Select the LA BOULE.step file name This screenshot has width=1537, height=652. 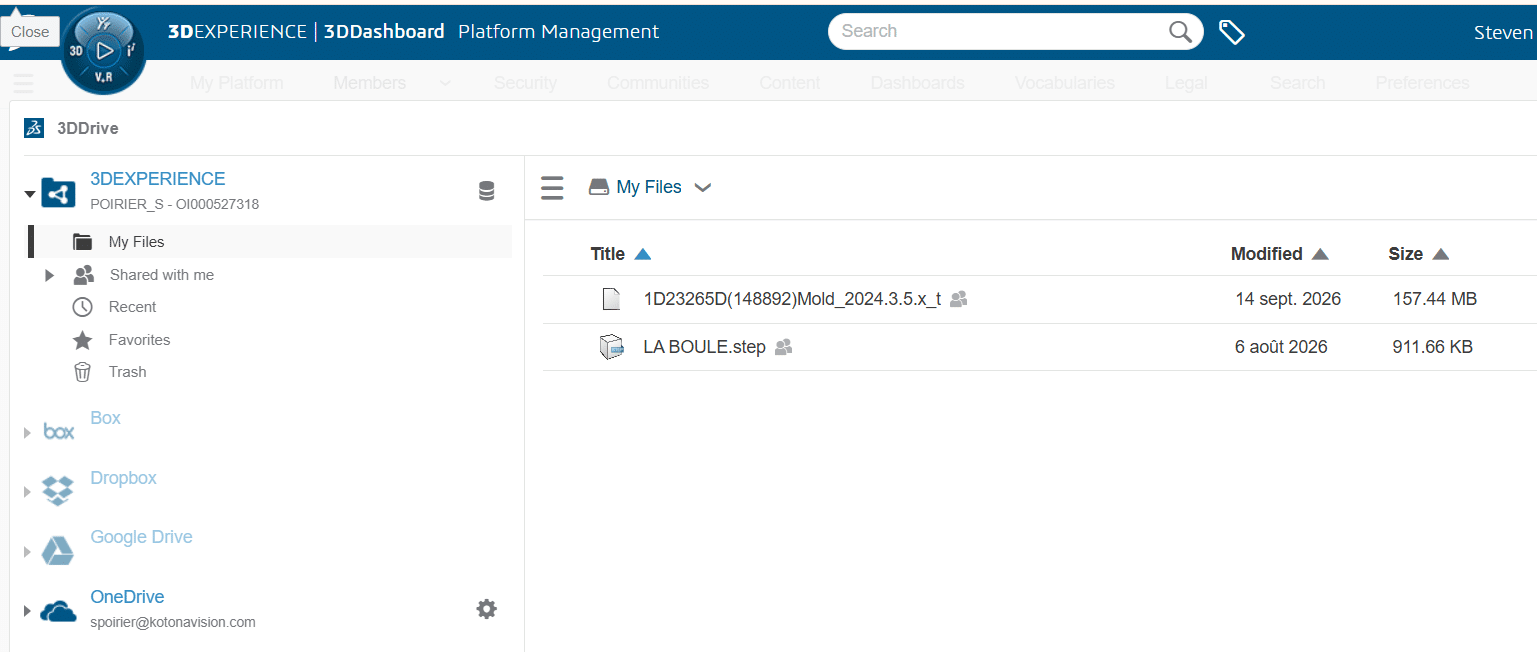(704, 347)
